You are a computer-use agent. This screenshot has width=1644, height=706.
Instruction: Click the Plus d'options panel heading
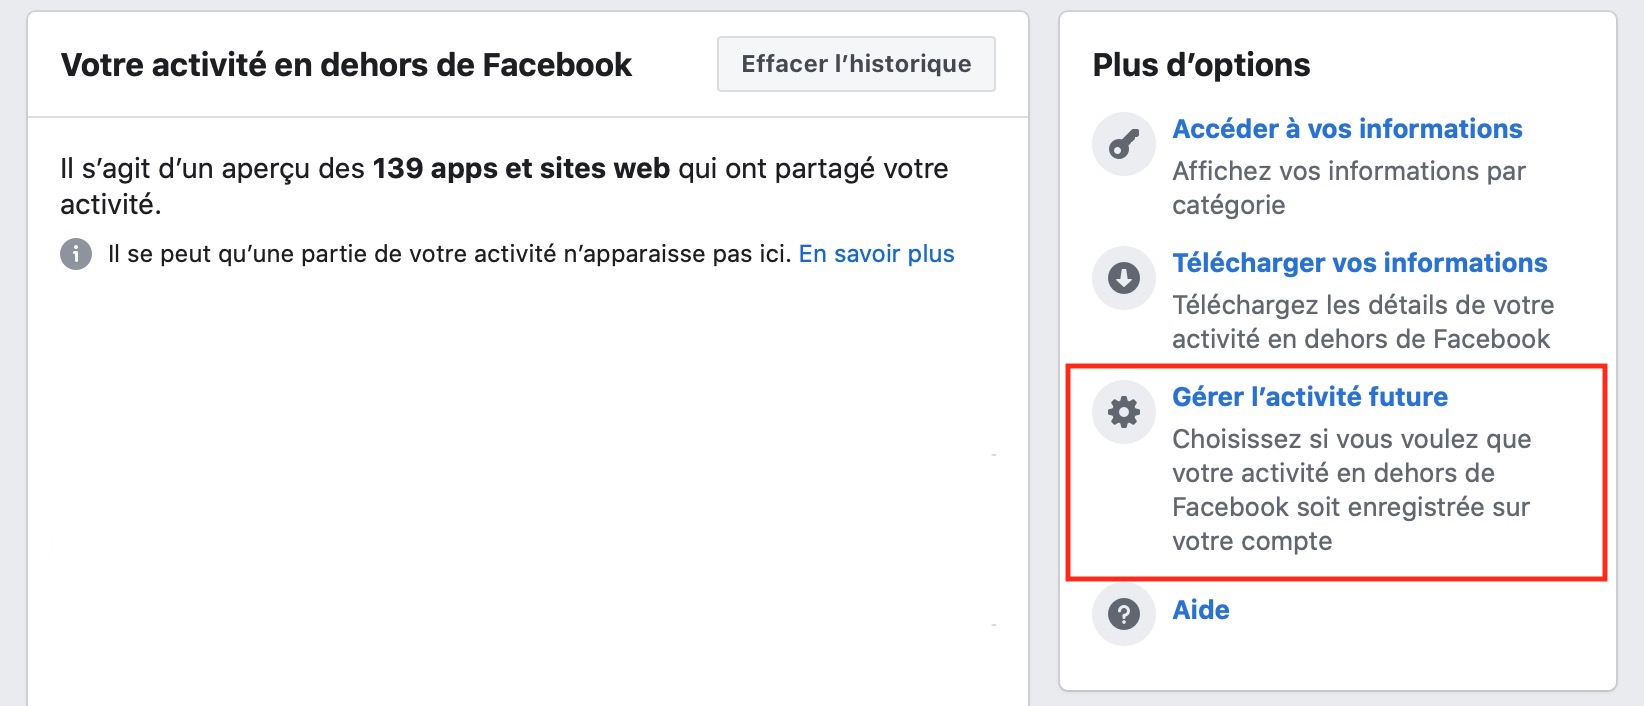click(x=1201, y=64)
